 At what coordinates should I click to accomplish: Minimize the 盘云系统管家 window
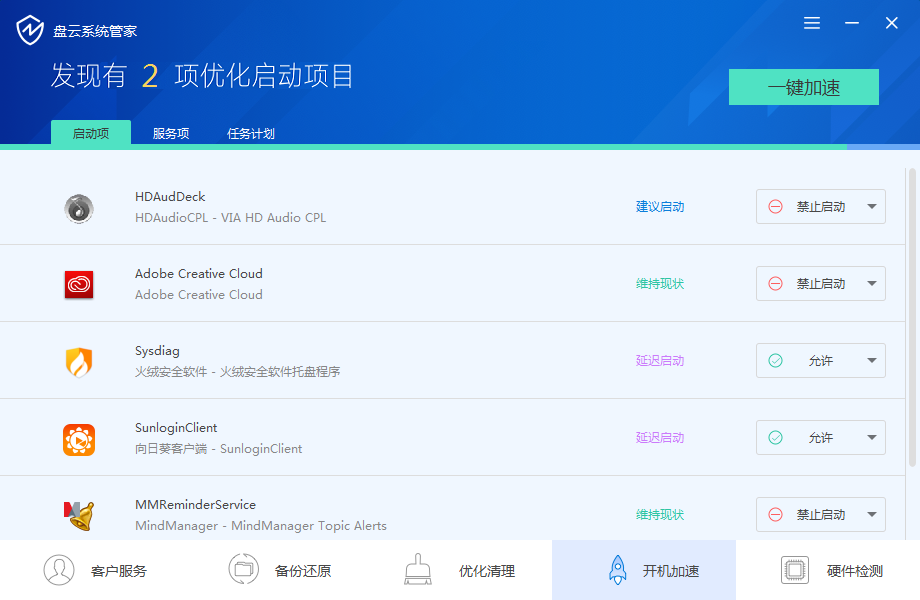851,23
